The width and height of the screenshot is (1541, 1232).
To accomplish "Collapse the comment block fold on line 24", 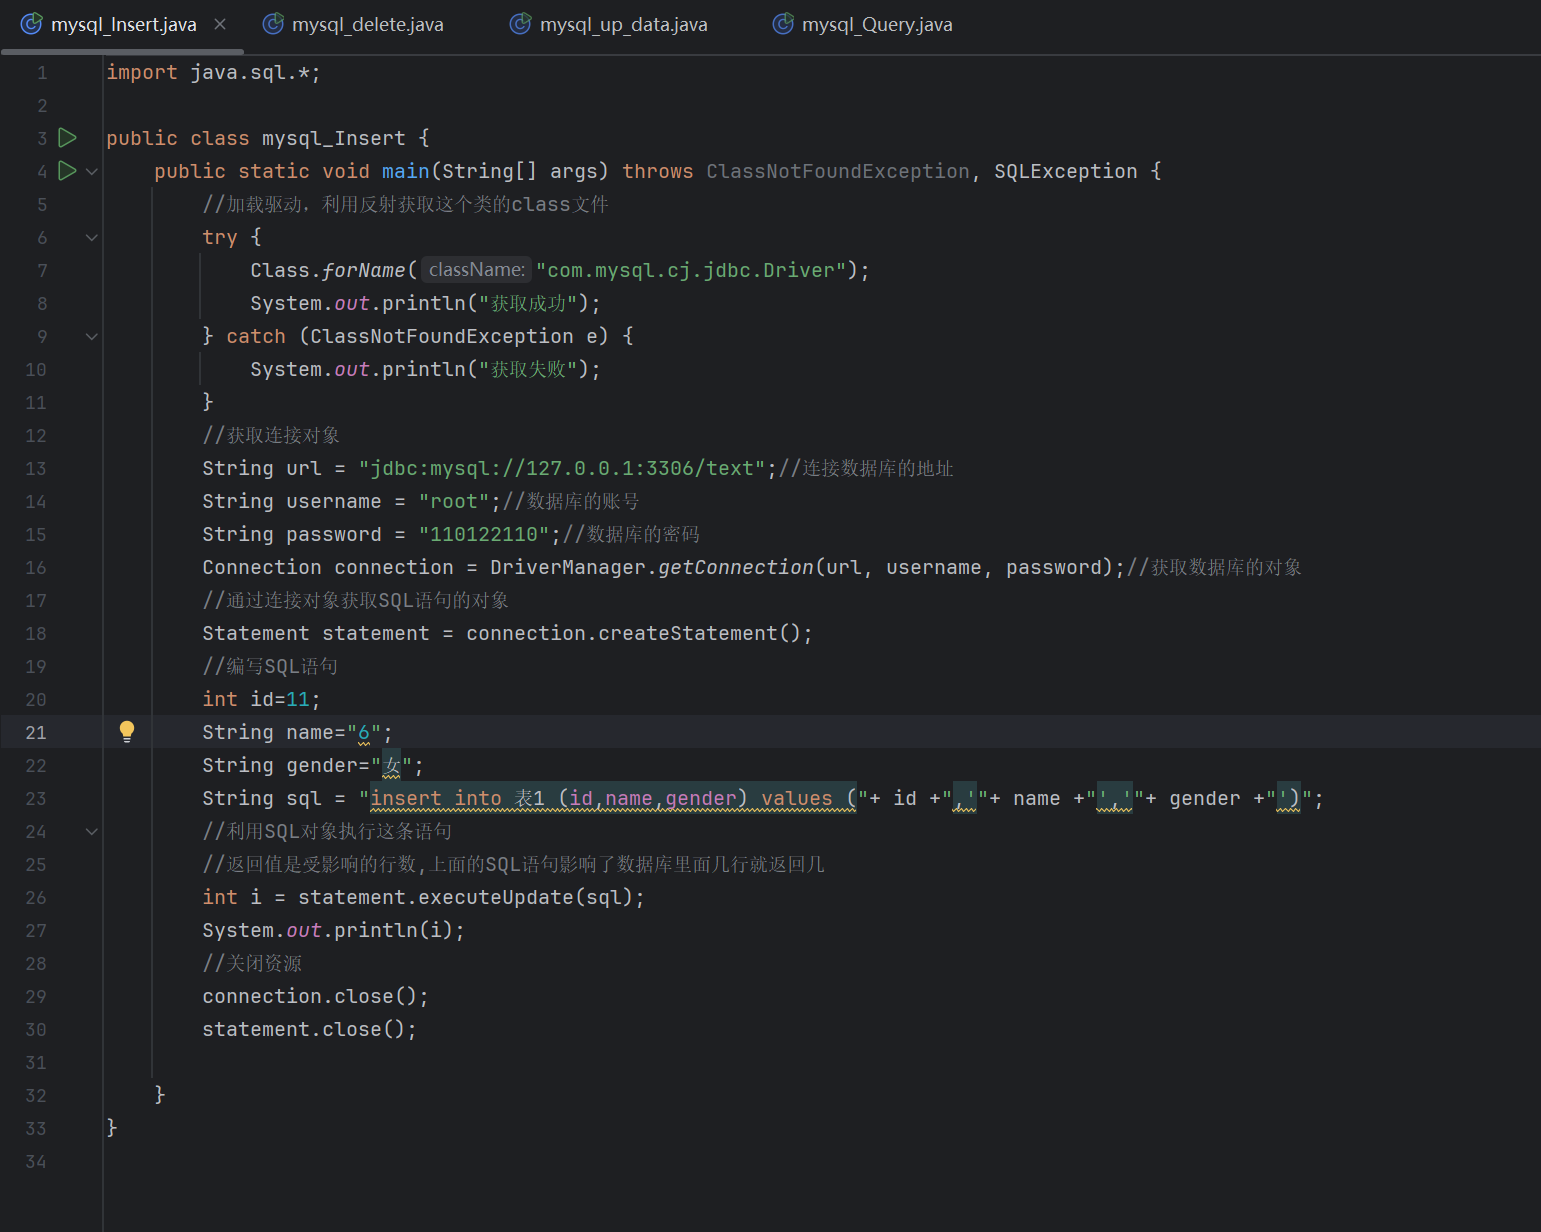I will tap(92, 832).
